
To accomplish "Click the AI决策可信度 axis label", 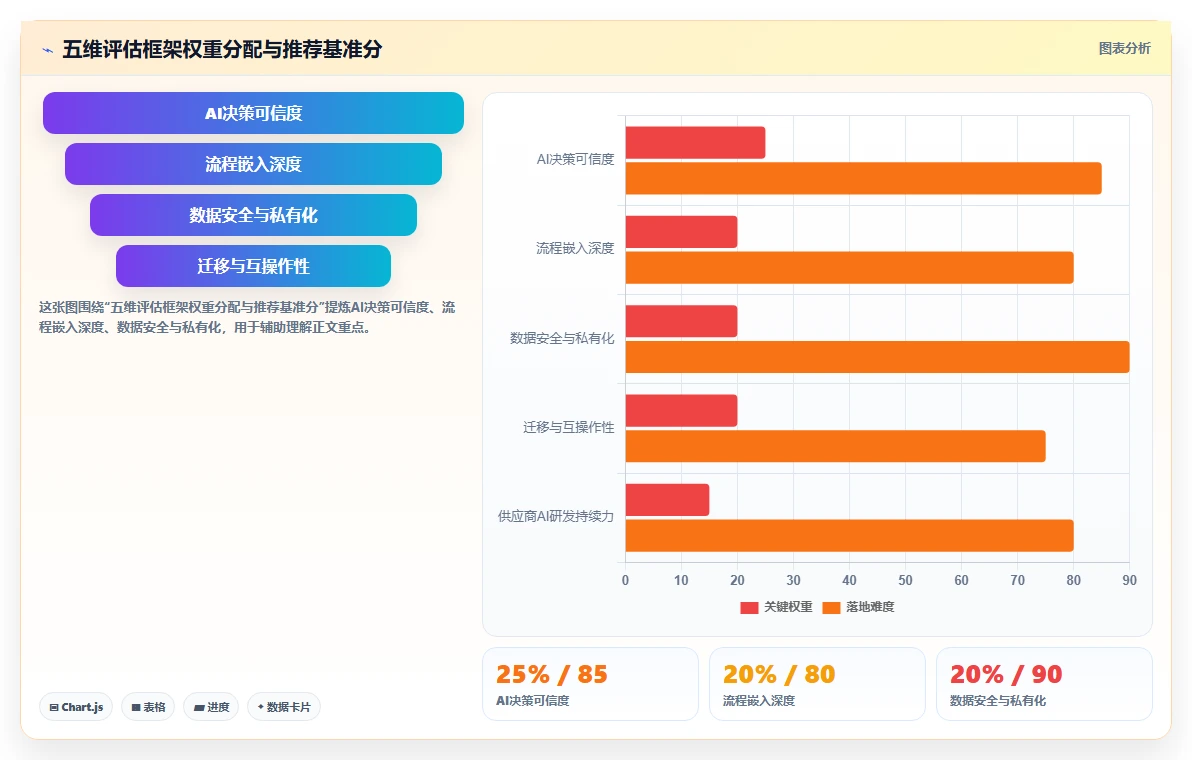I will (x=575, y=160).
